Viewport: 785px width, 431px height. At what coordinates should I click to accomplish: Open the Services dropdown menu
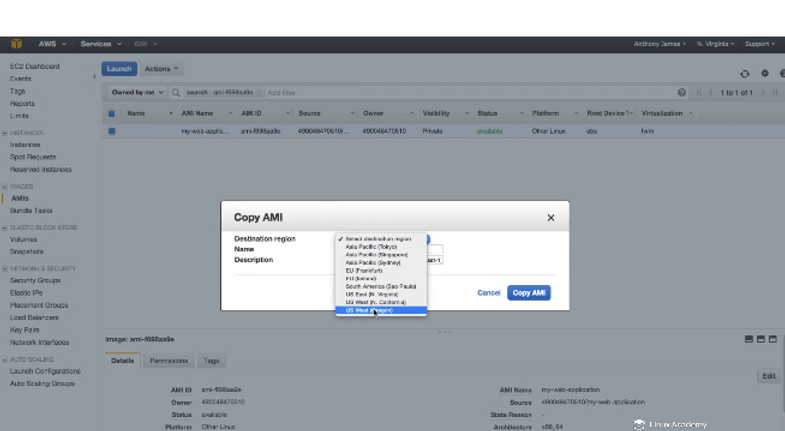click(x=101, y=44)
